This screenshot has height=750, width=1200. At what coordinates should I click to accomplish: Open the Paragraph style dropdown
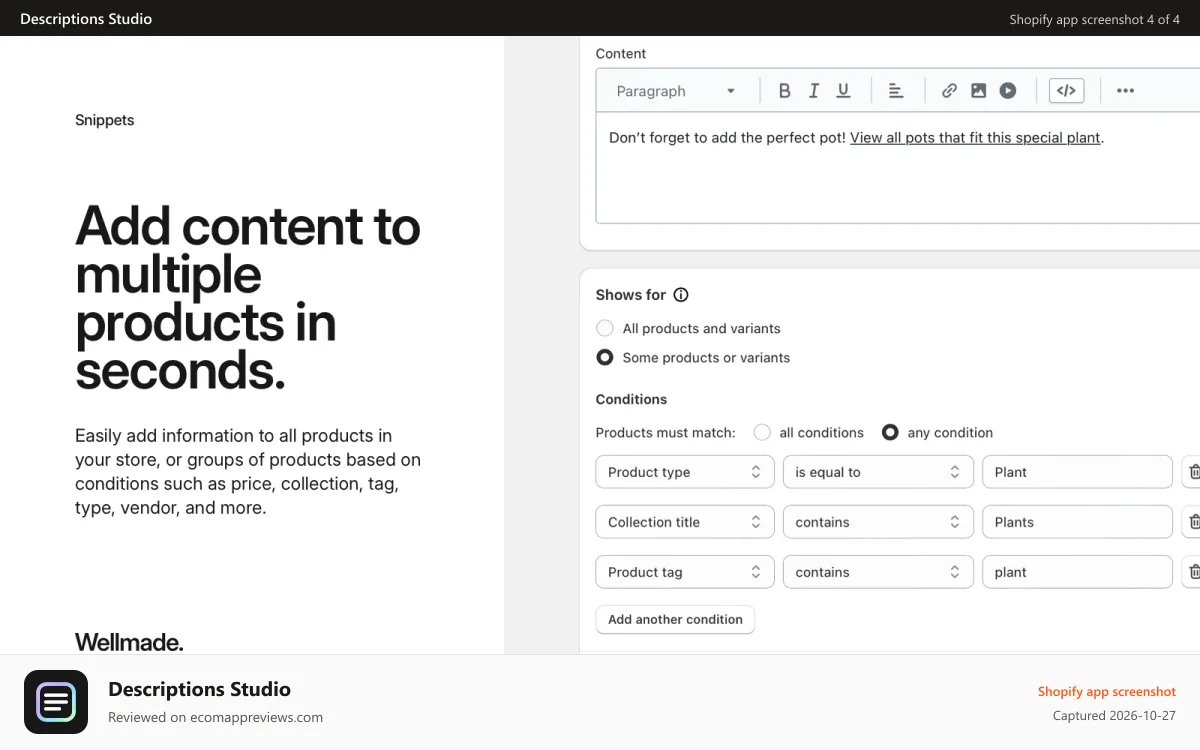point(676,91)
